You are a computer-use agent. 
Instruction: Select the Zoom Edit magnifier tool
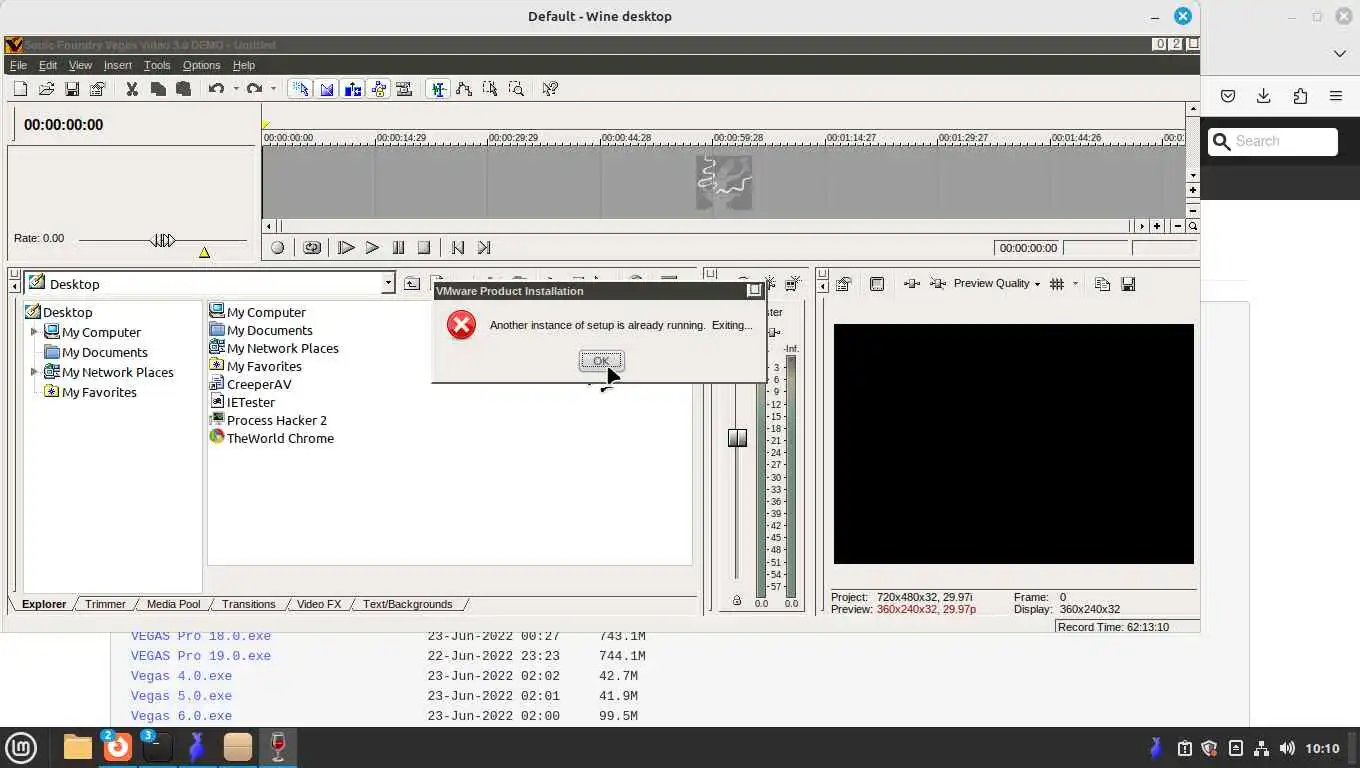click(516, 89)
